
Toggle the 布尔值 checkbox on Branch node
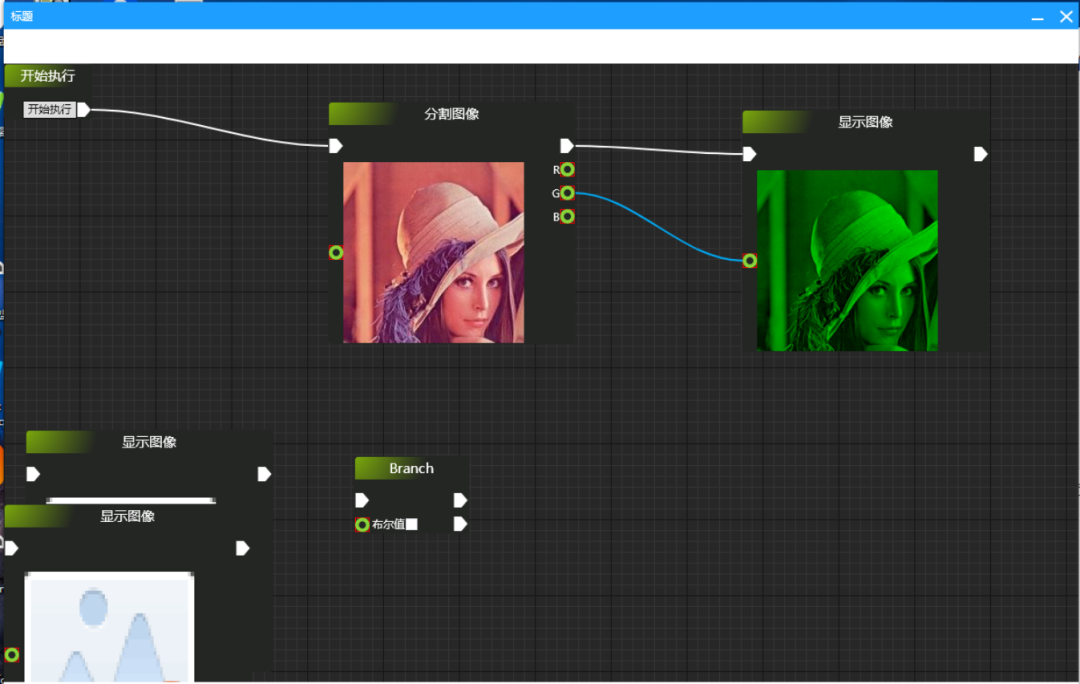coord(411,524)
